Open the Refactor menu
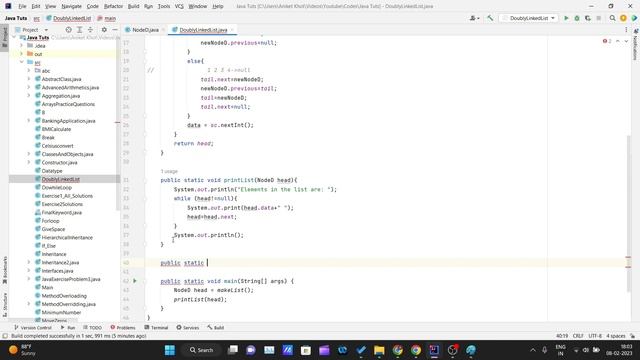This screenshot has height=360, width=640. (x=113, y=6)
